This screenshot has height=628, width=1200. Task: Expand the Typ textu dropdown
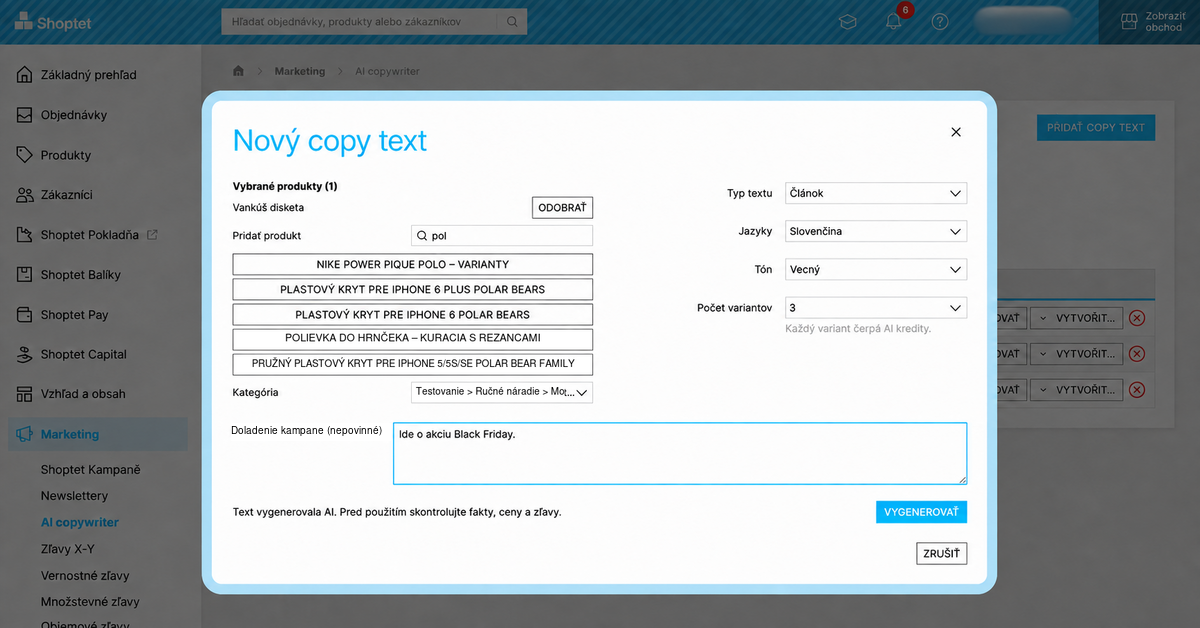(x=876, y=193)
